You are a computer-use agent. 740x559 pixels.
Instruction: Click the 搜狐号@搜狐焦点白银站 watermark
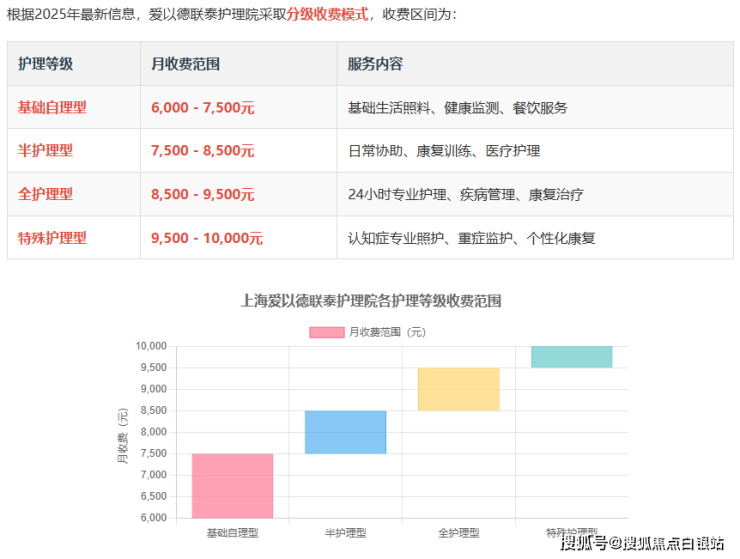[642, 543]
